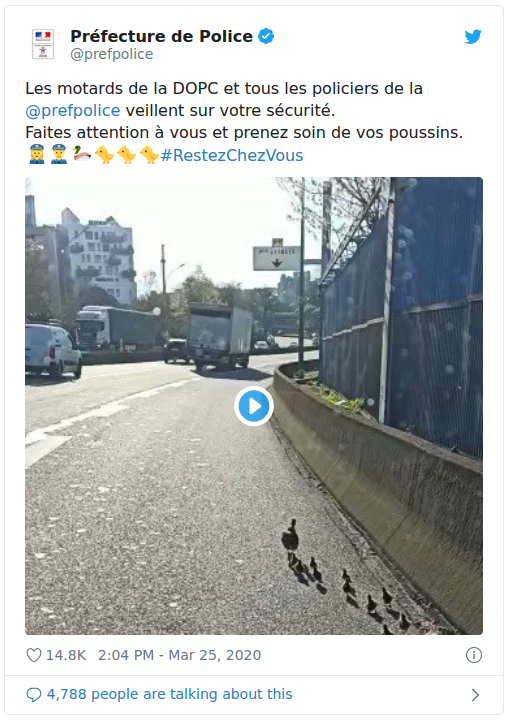
Task: Expand the conversation via right chevron arrow
Action: (475, 695)
